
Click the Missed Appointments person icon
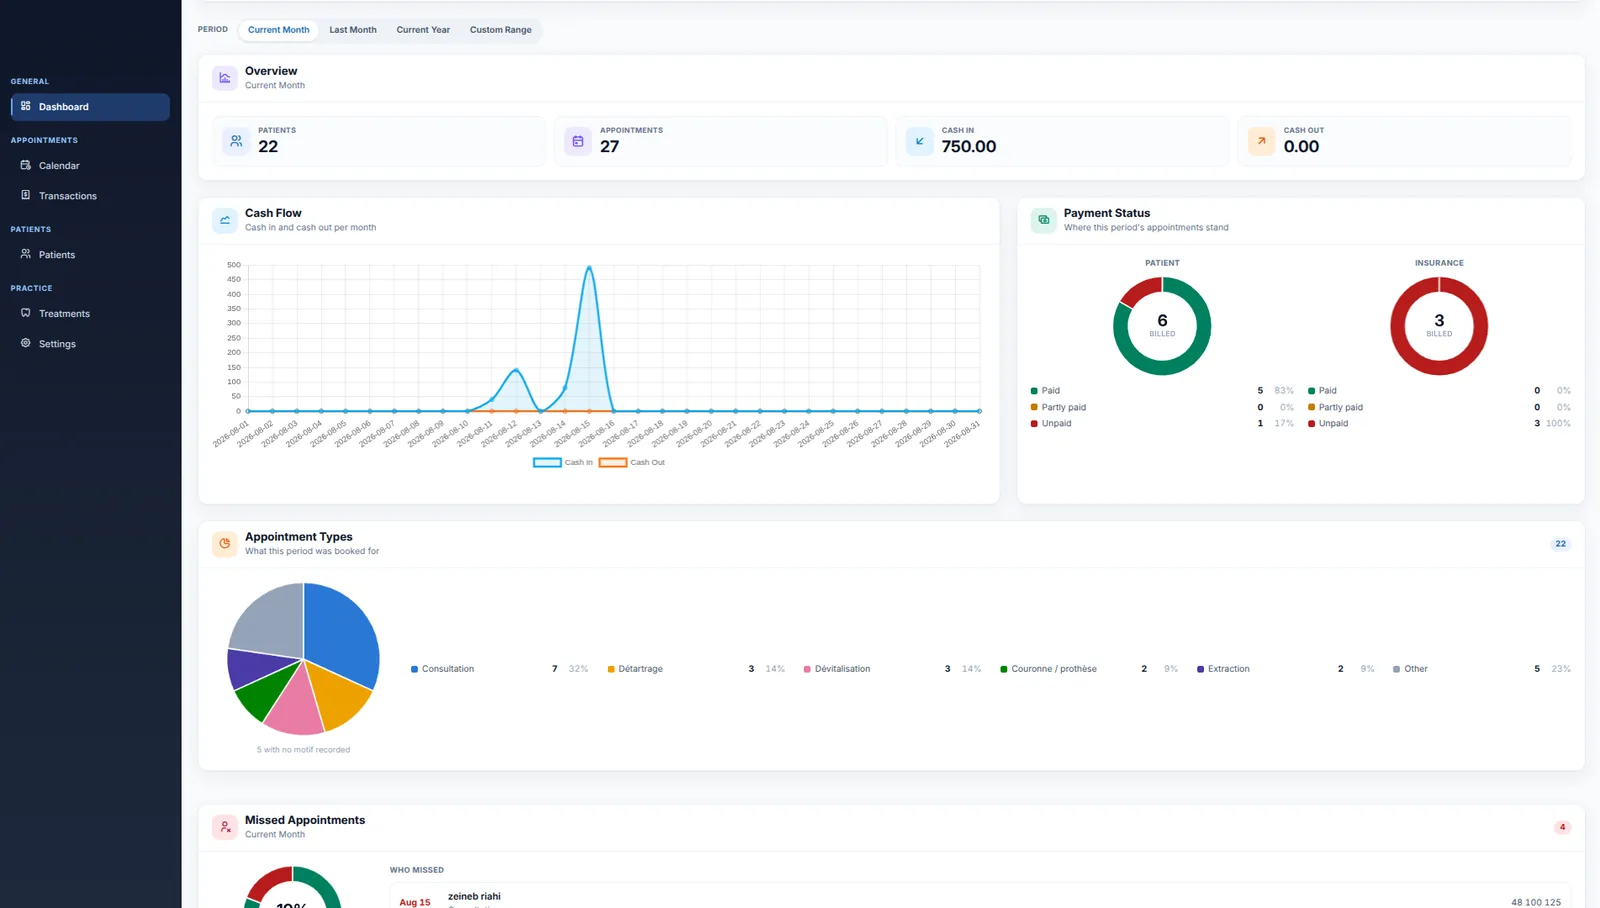pyautogui.click(x=225, y=827)
